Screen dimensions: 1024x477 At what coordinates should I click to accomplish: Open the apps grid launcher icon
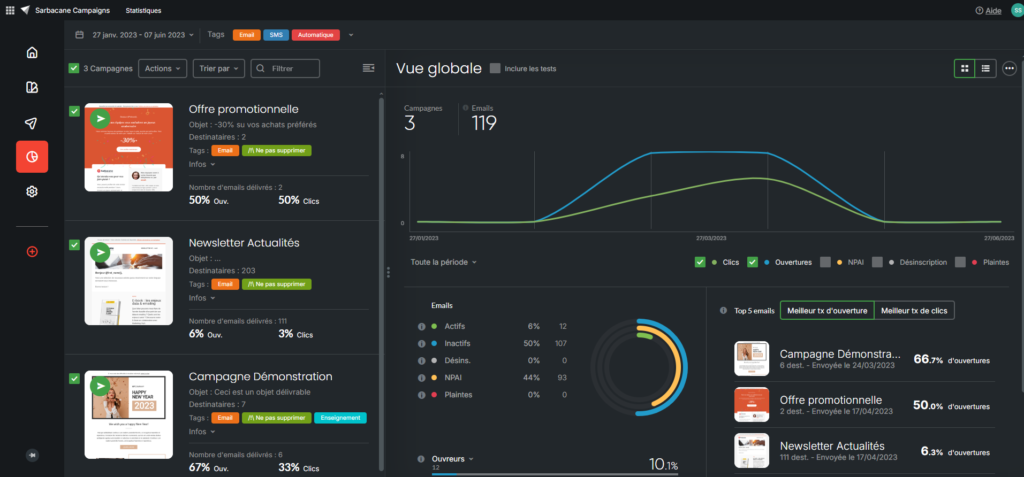10,10
